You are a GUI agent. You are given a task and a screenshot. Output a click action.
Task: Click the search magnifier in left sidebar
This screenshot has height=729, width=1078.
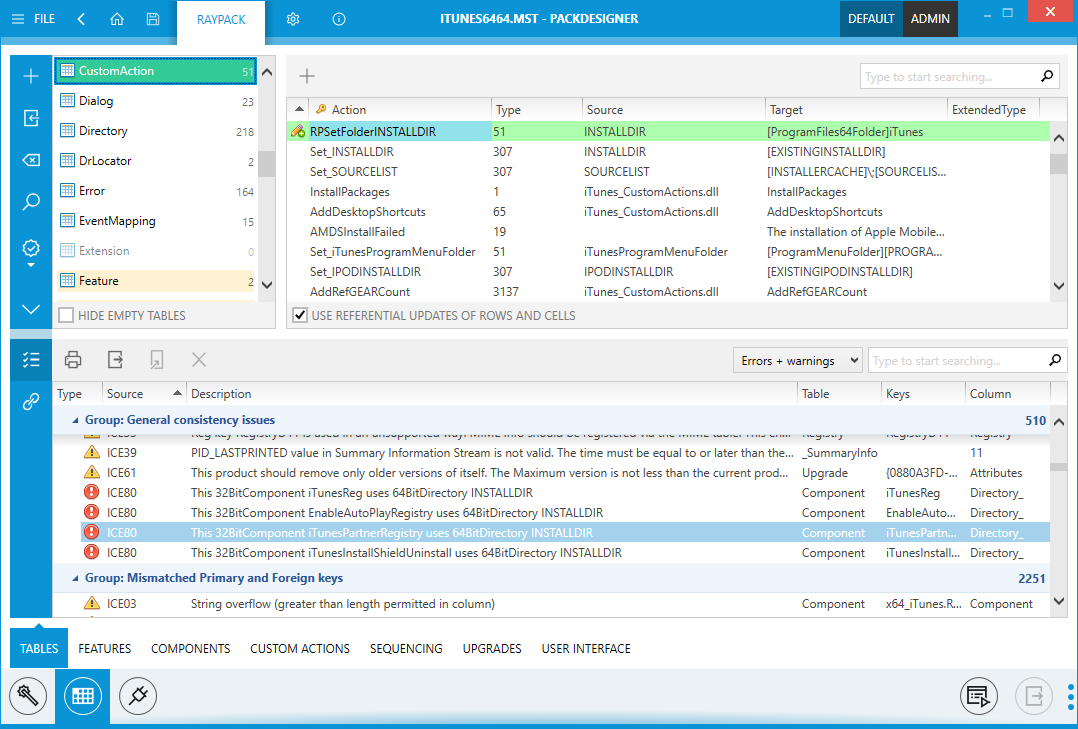point(31,202)
